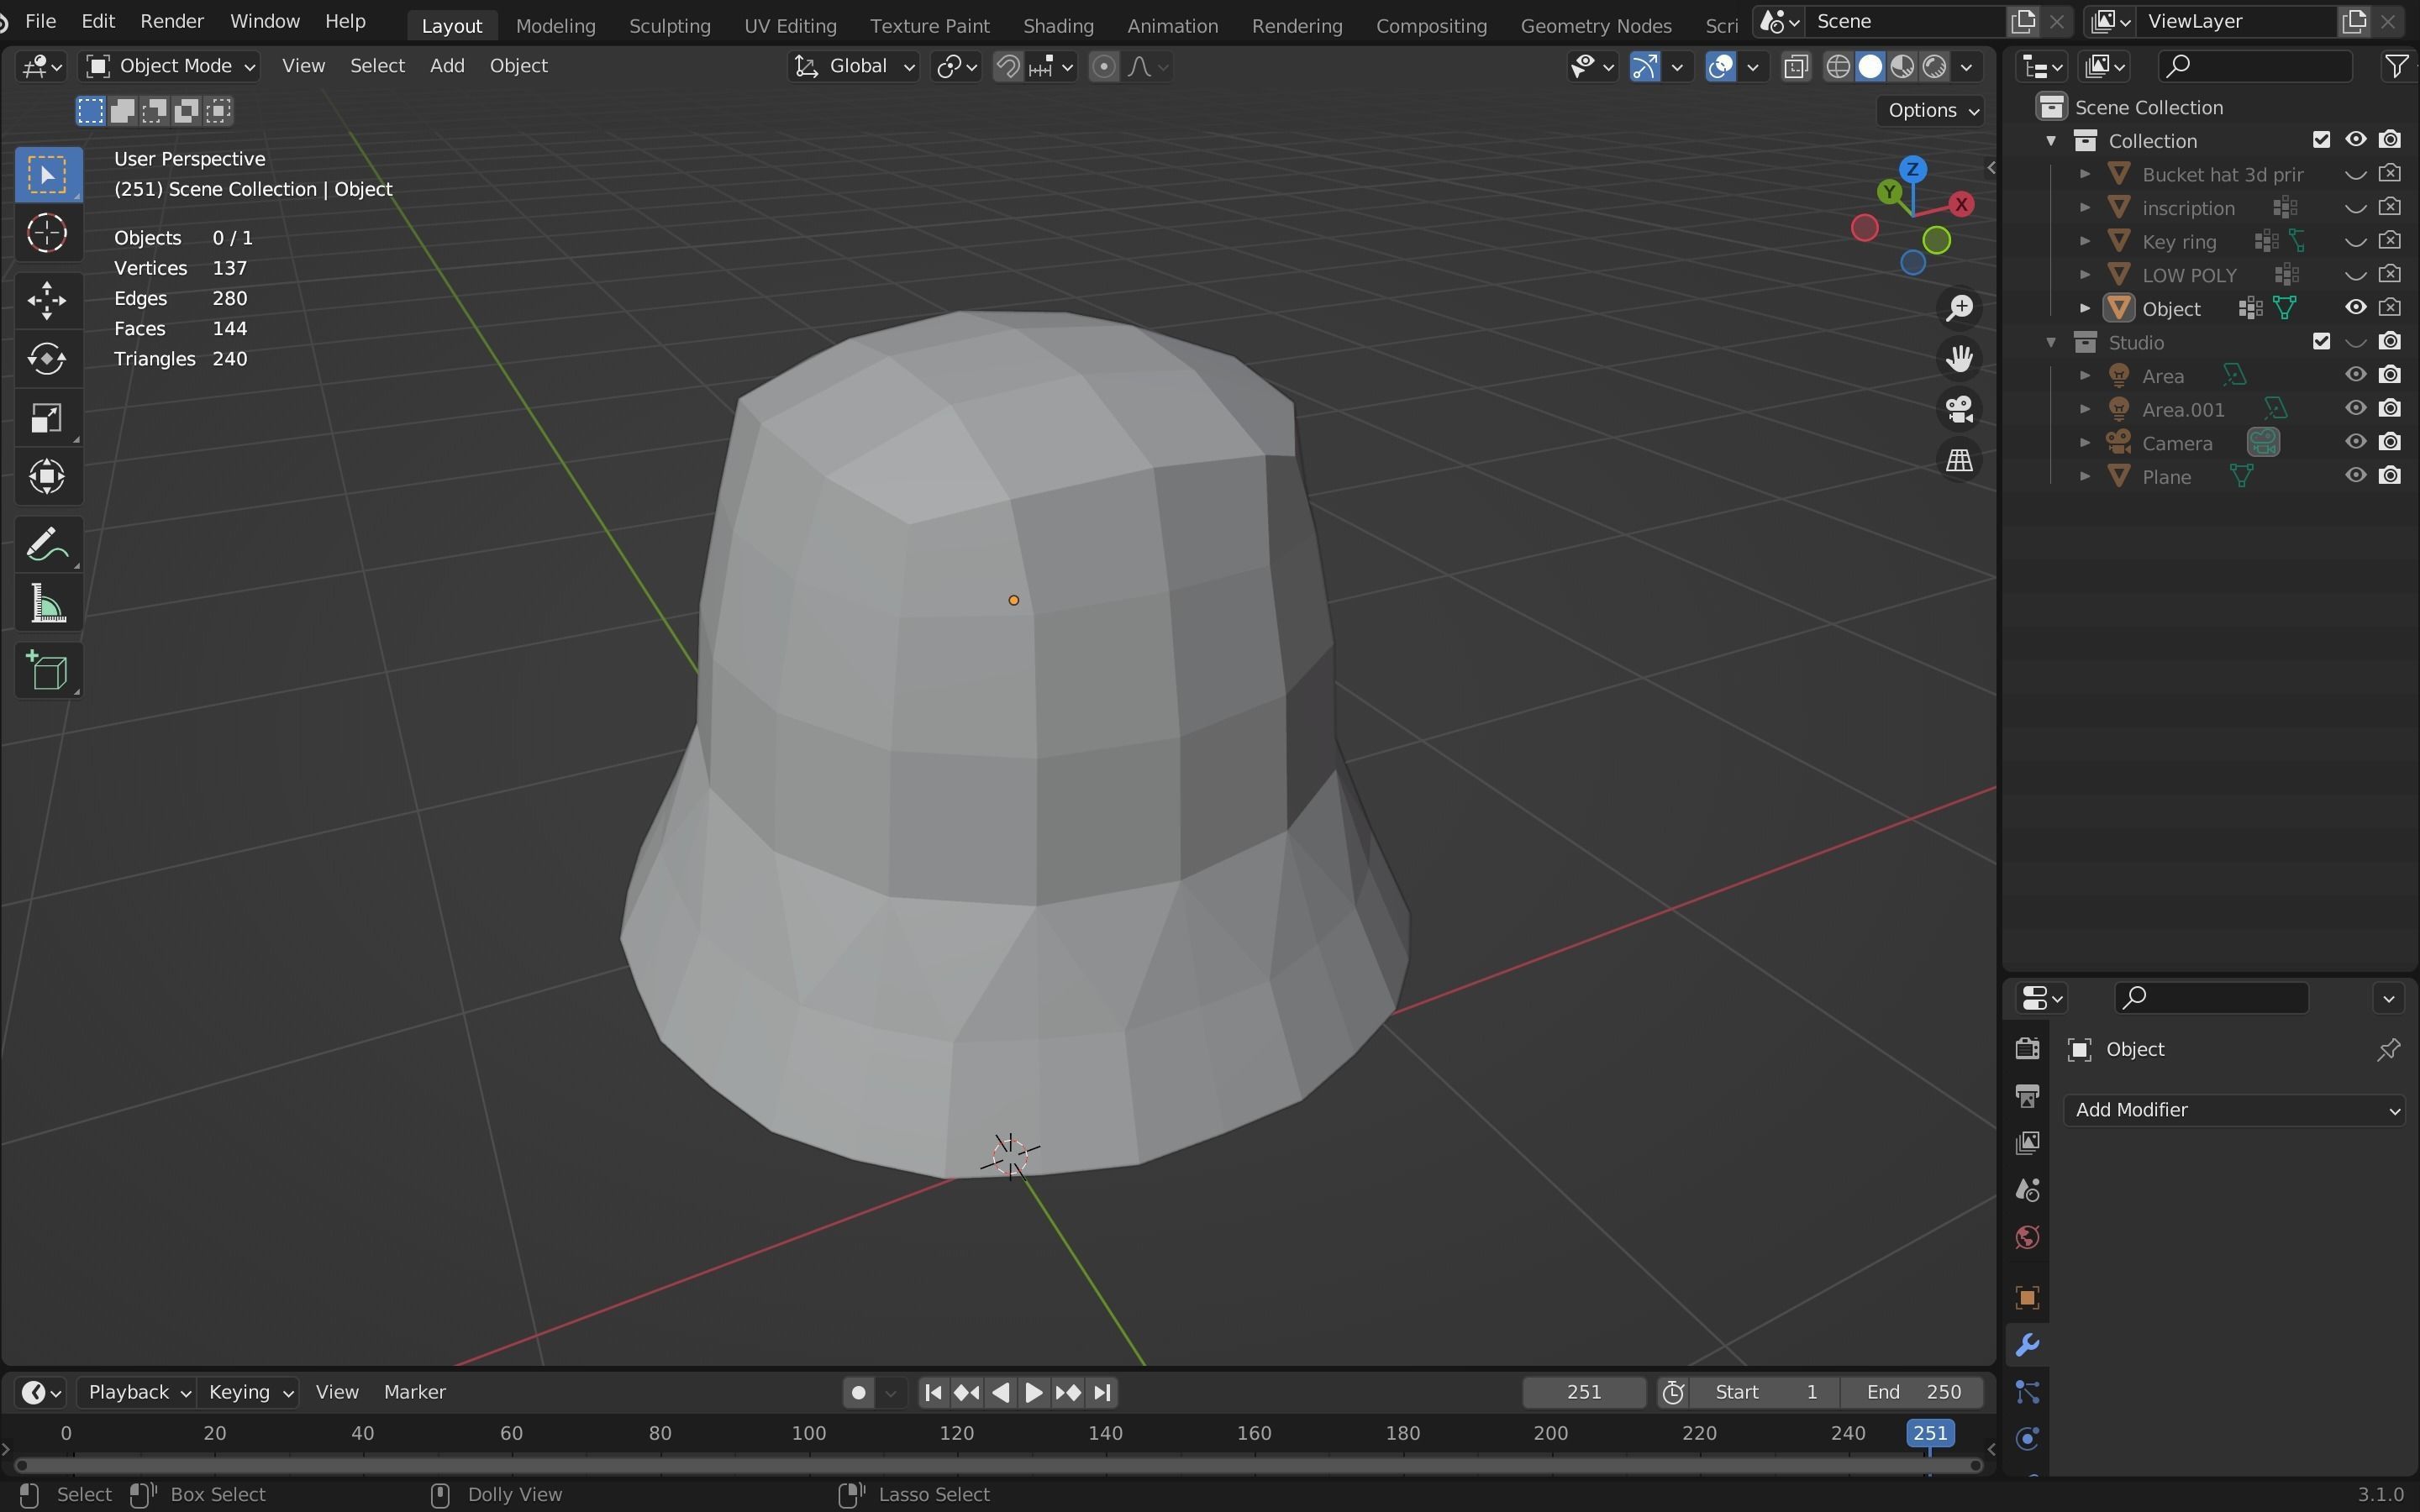Collapse the Studio collection
This screenshot has height=1512, width=2420.
pyautogui.click(x=2051, y=342)
